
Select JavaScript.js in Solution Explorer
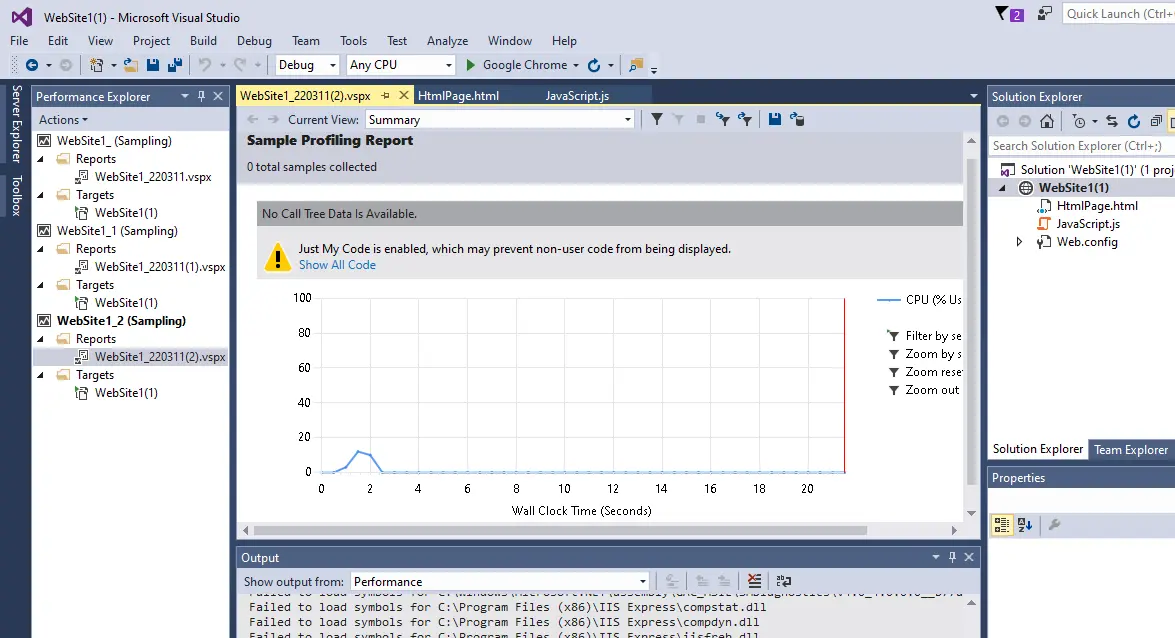point(1088,224)
